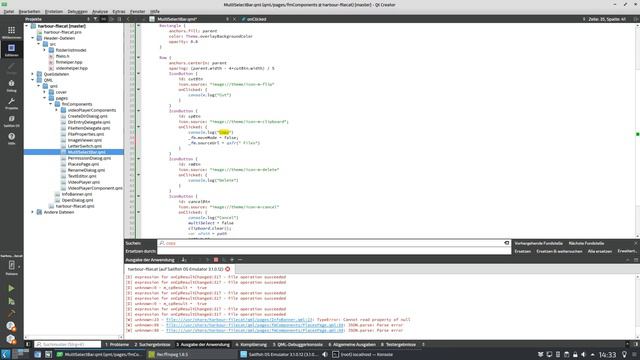Click the Ersetzen button
Screen dimensions: 640x360
522,251
